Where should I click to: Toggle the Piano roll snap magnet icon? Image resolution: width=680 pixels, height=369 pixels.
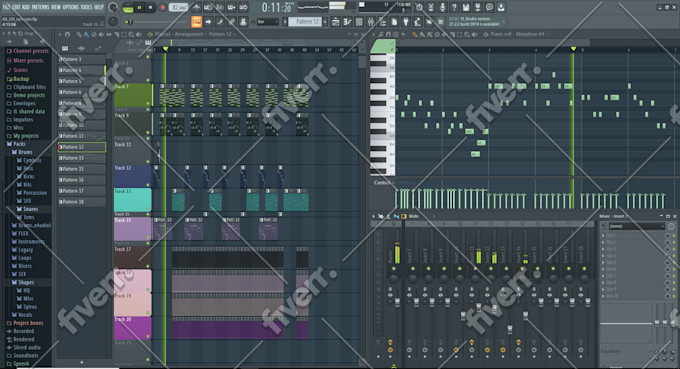tap(389, 34)
